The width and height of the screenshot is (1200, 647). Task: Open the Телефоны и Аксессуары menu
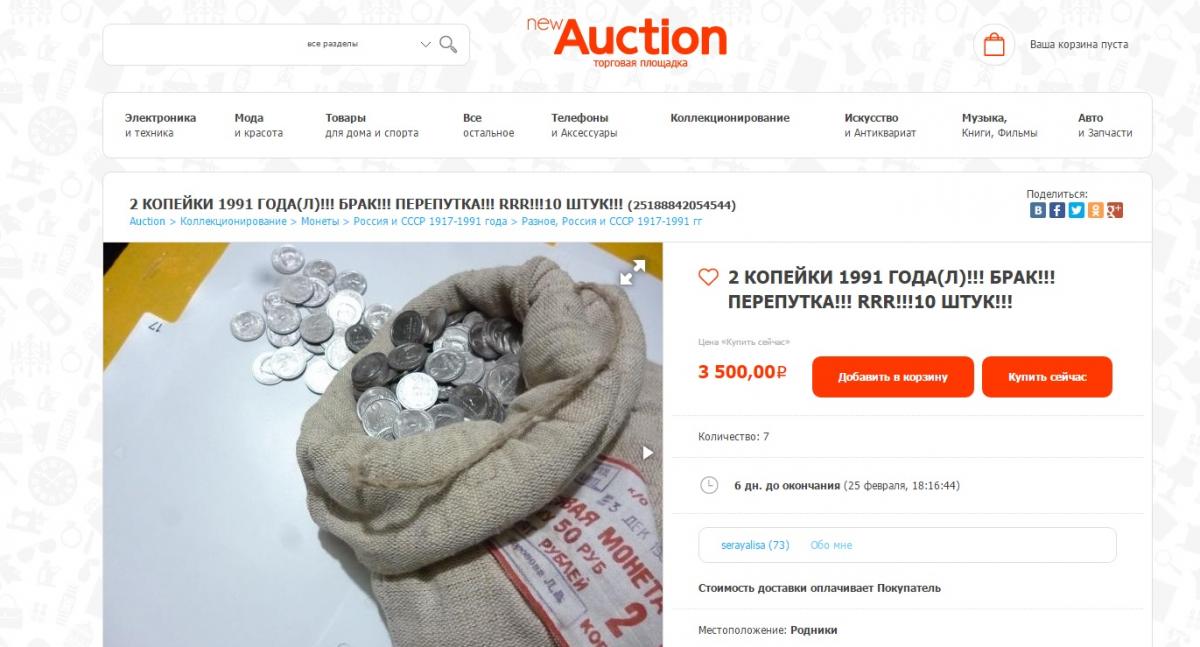pyautogui.click(x=584, y=125)
